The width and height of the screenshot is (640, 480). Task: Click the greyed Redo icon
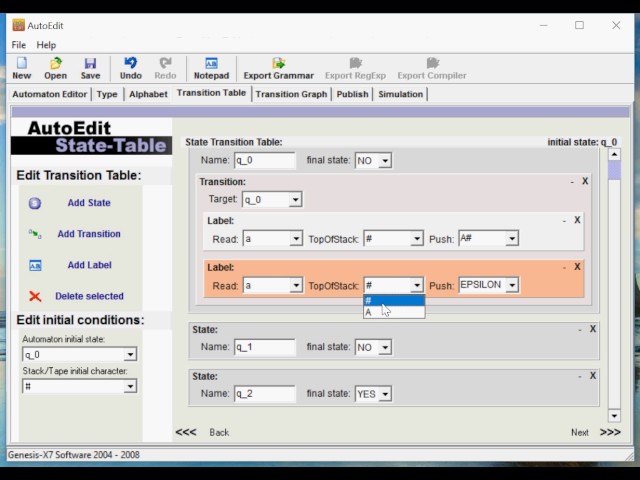[x=165, y=63]
